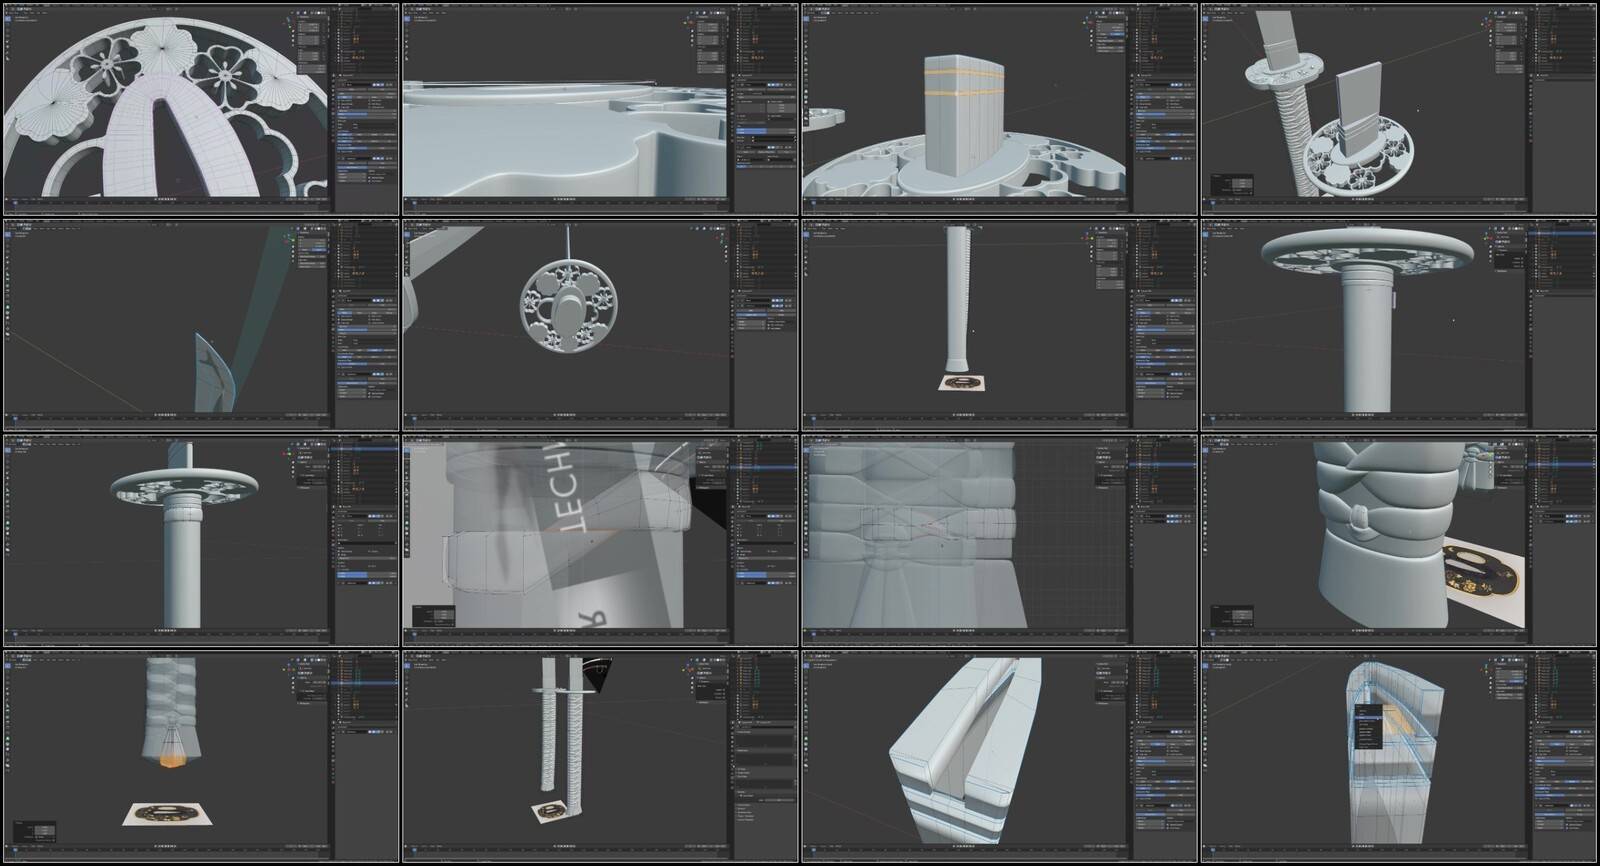Select frame with grooved block close-up and blue edges

[999, 756]
